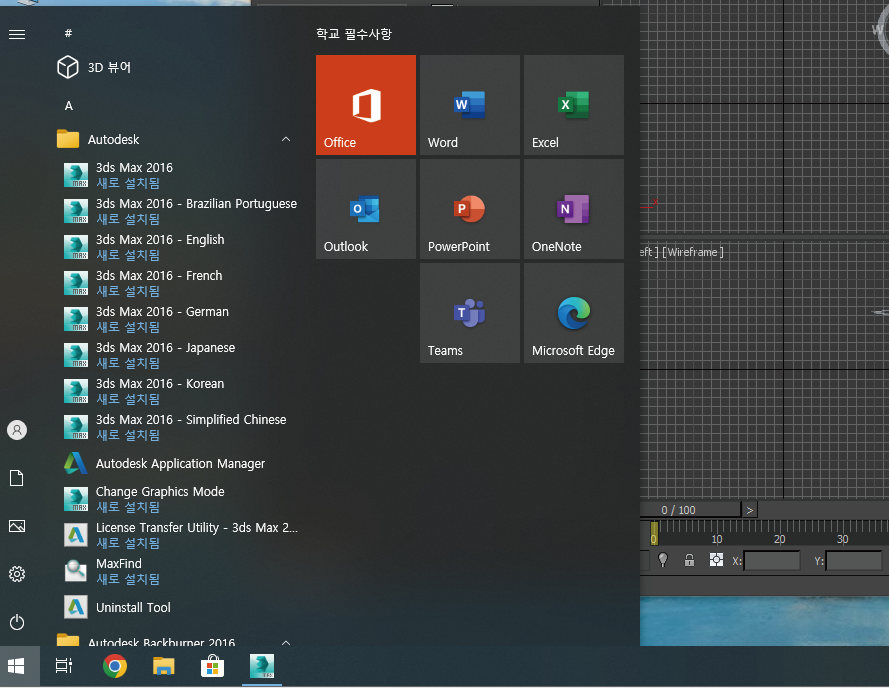Image resolution: width=889 pixels, height=688 pixels.
Task: Launch 3ds Max 2016 from Autodesk folder
Action: coord(178,175)
